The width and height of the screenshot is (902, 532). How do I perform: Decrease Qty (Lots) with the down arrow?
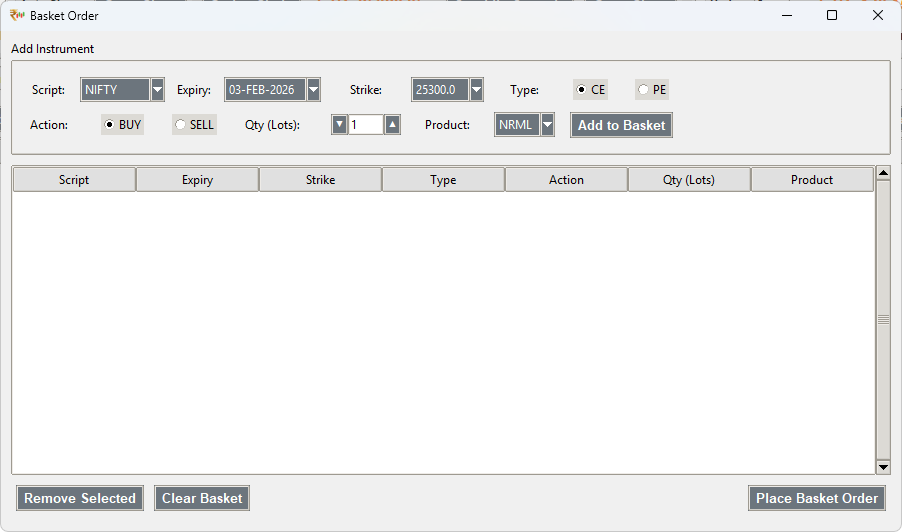coord(339,125)
